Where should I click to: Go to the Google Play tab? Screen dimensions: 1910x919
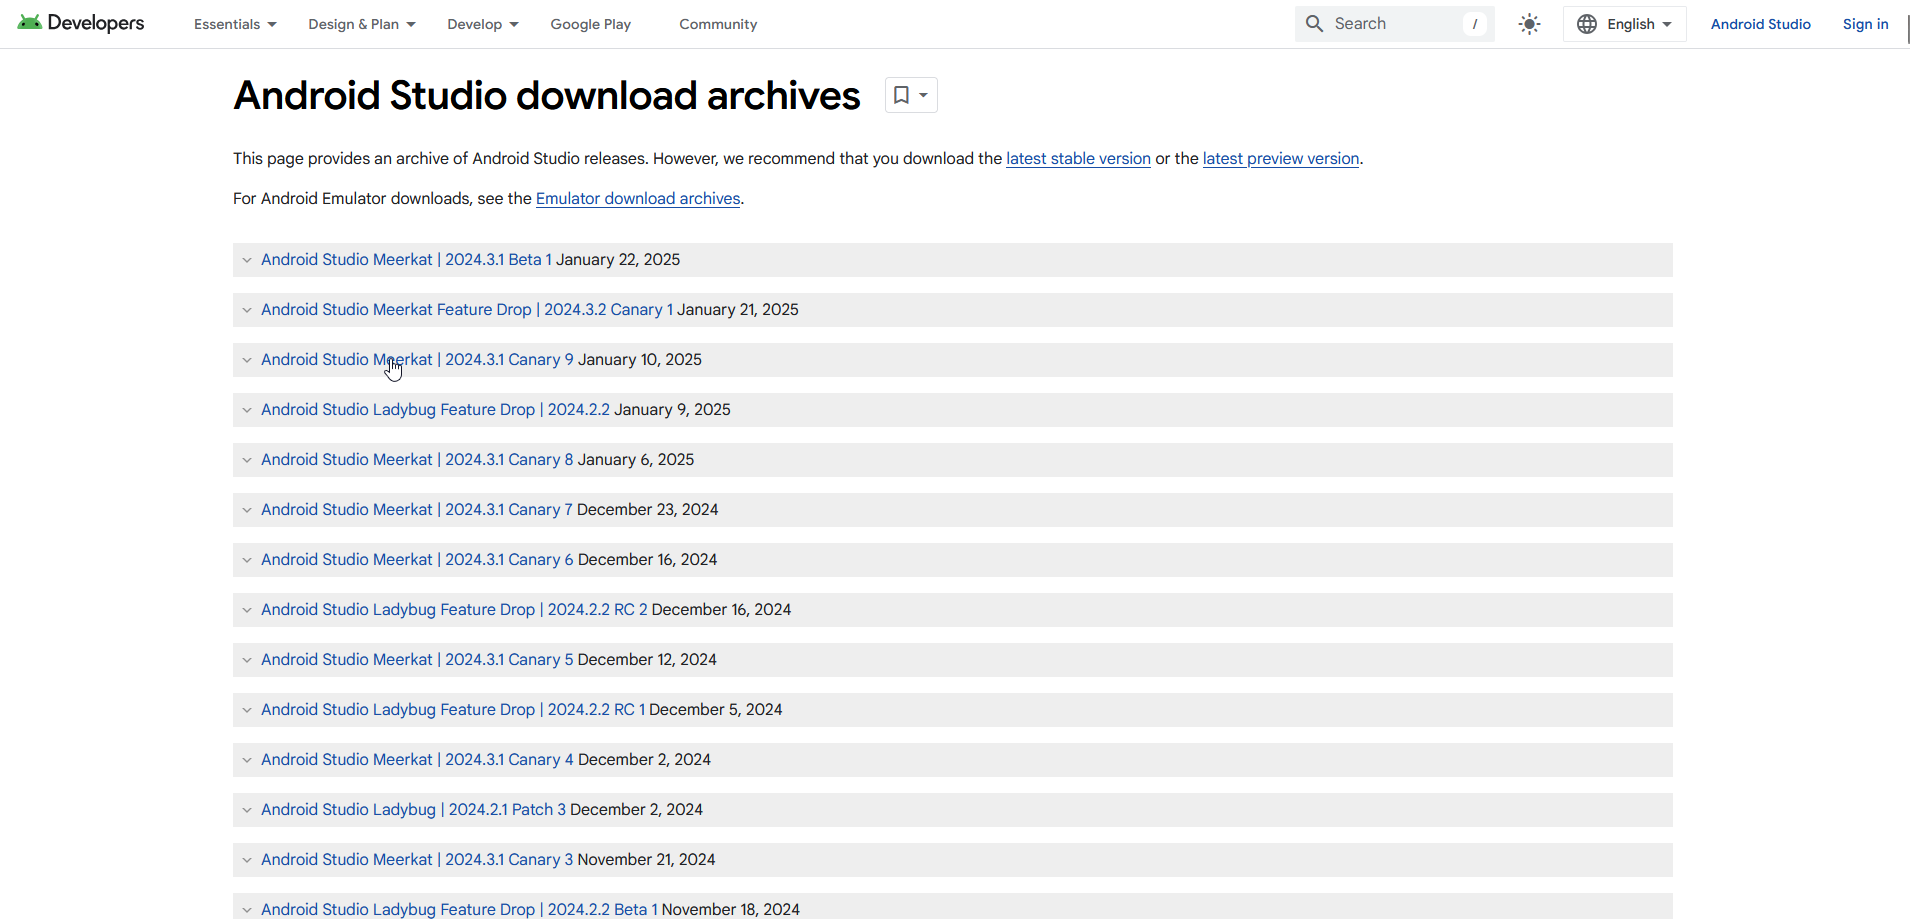590,24
